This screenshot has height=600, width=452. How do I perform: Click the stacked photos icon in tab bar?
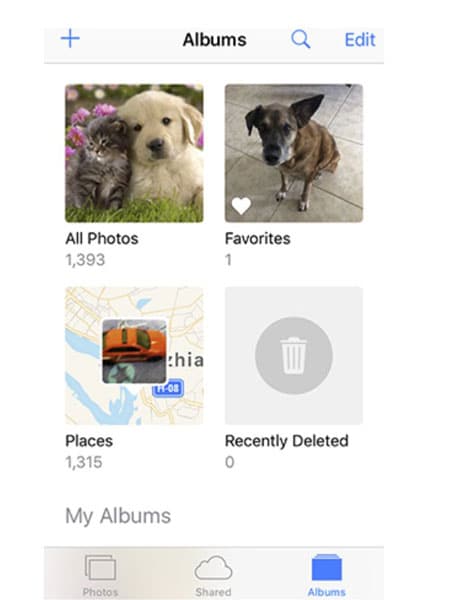pos(100,567)
